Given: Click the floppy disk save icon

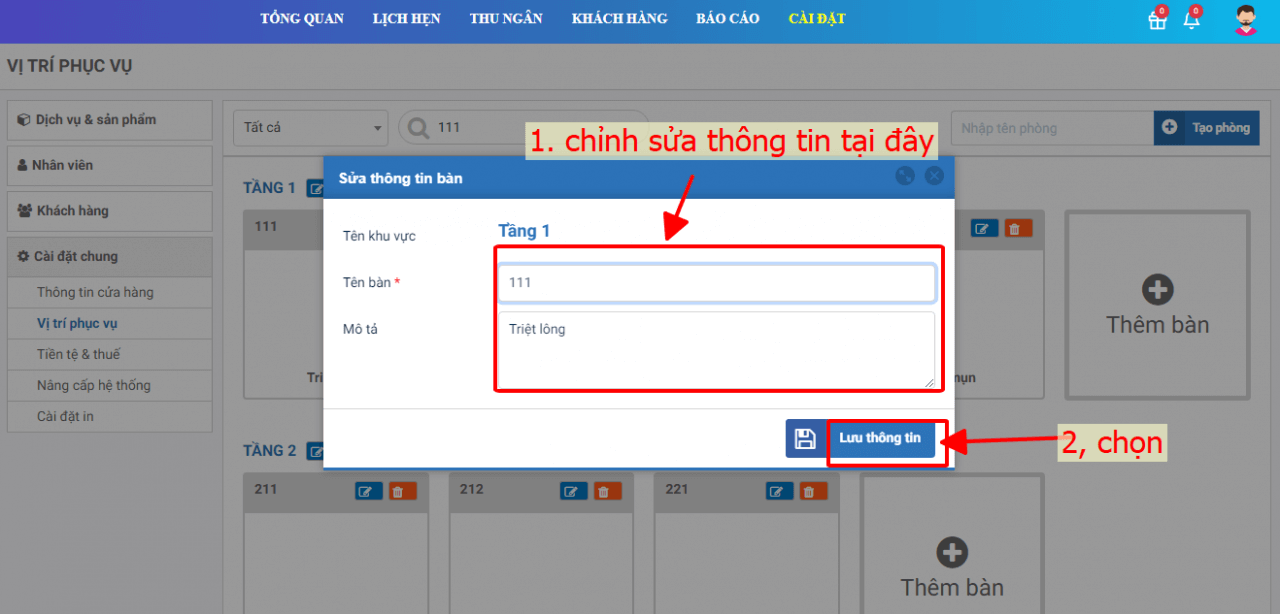Looking at the screenshot, I should (x=805, y=439).
